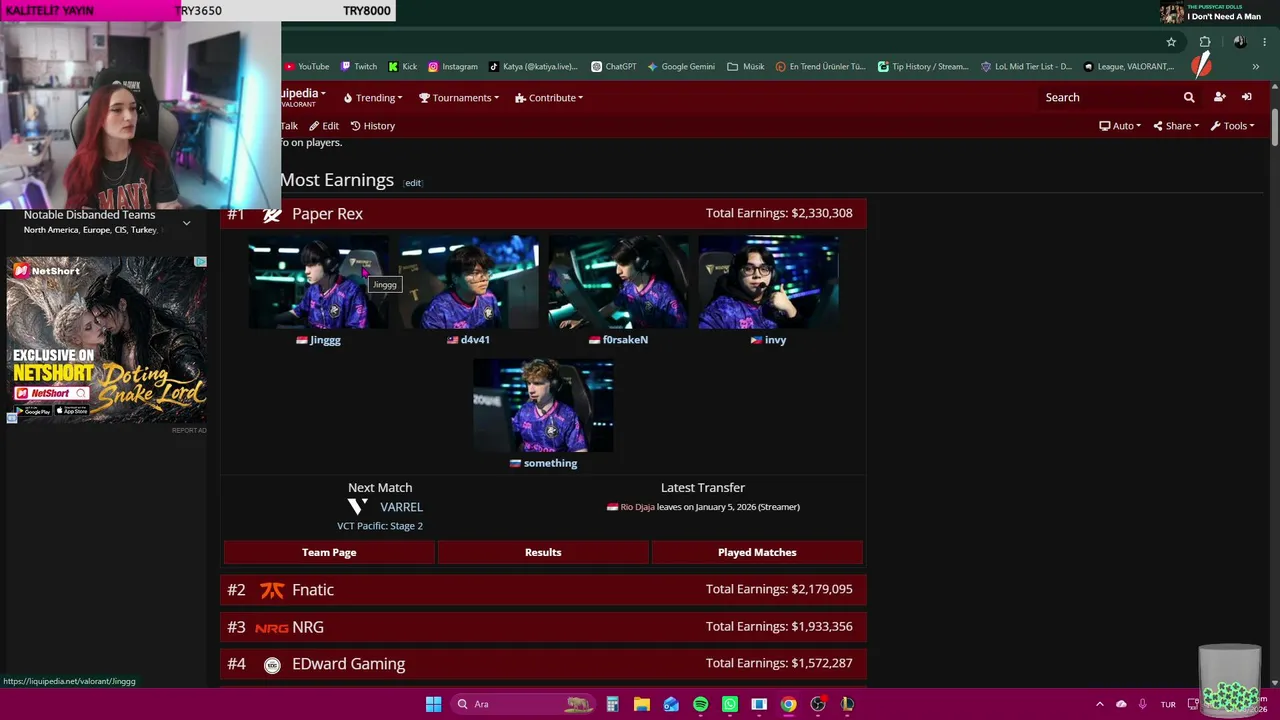The width and height of the screenshot is (1280, 720).
Task: Open the Windows Start menu
Action: pos(433,704)
